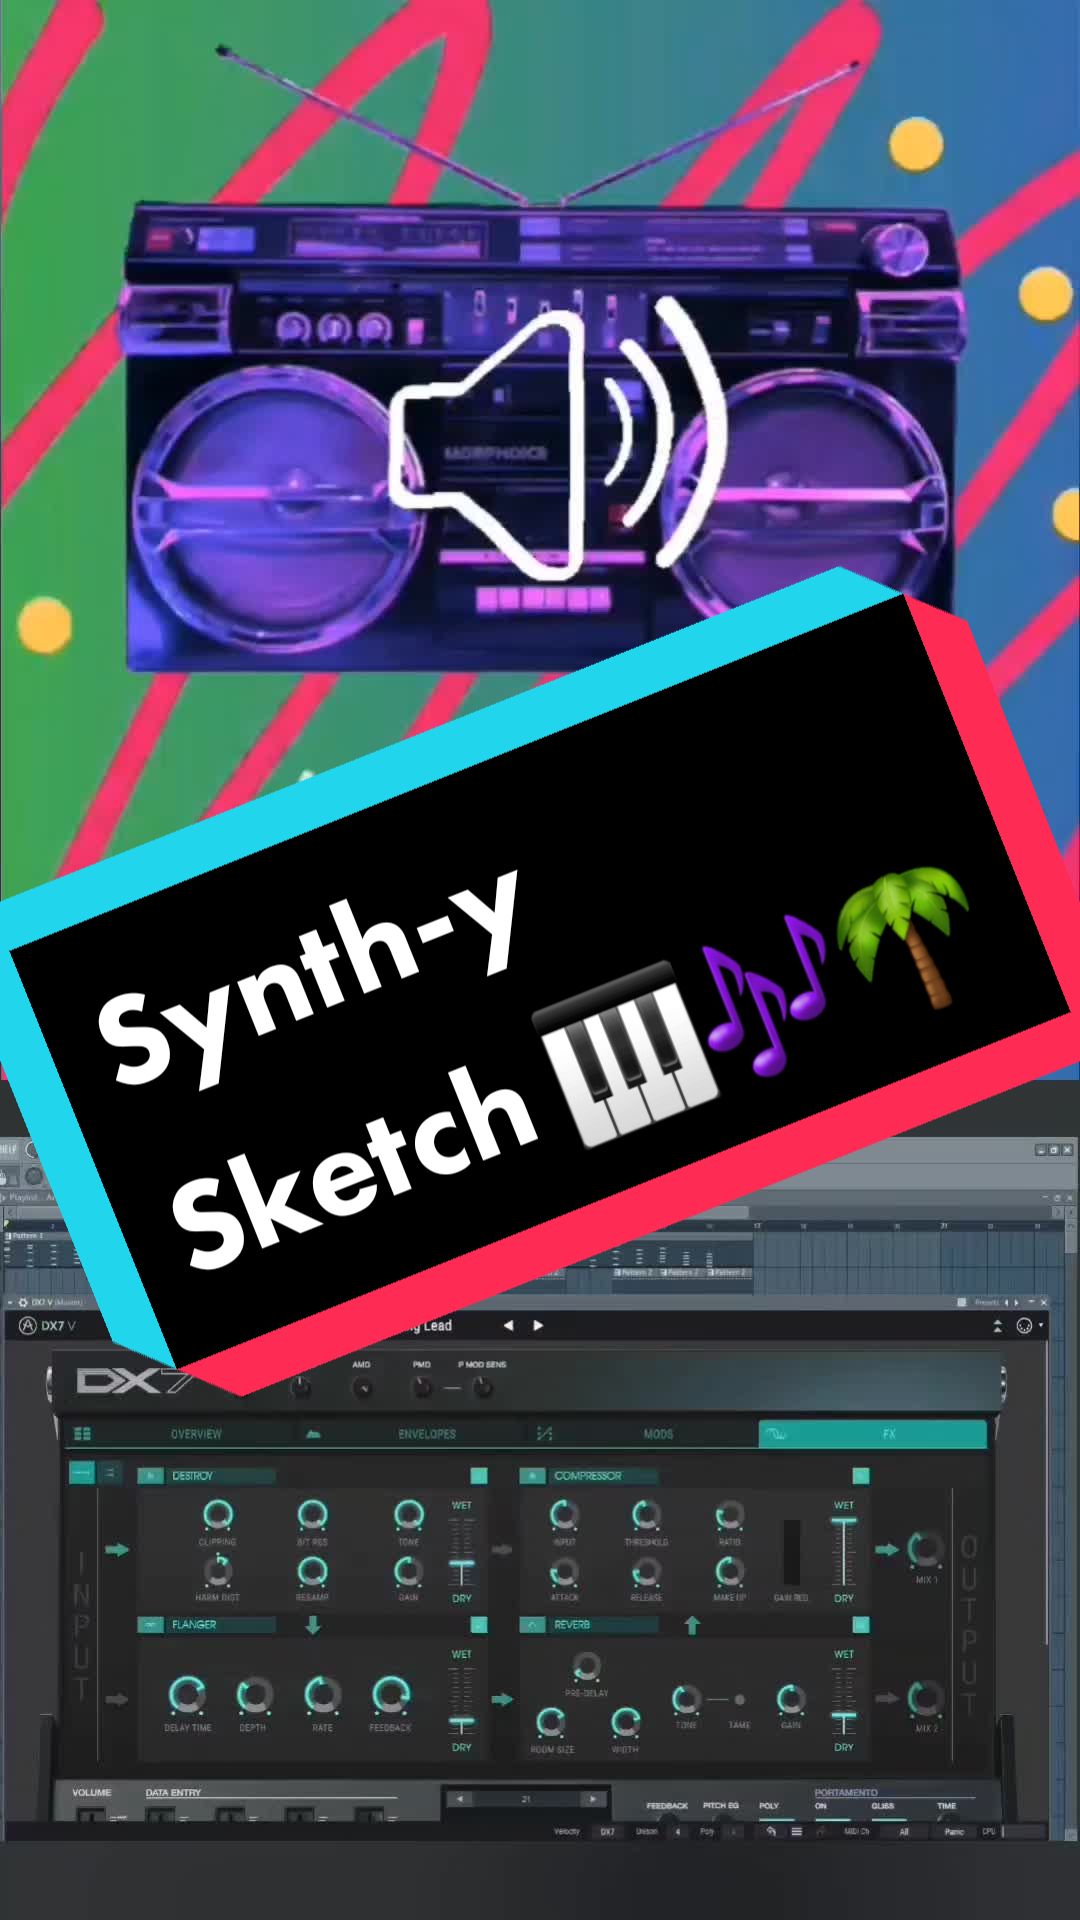Click the algorithm previous arrow beside 21
The image size is (1080, 1920).
point(459,1798)
